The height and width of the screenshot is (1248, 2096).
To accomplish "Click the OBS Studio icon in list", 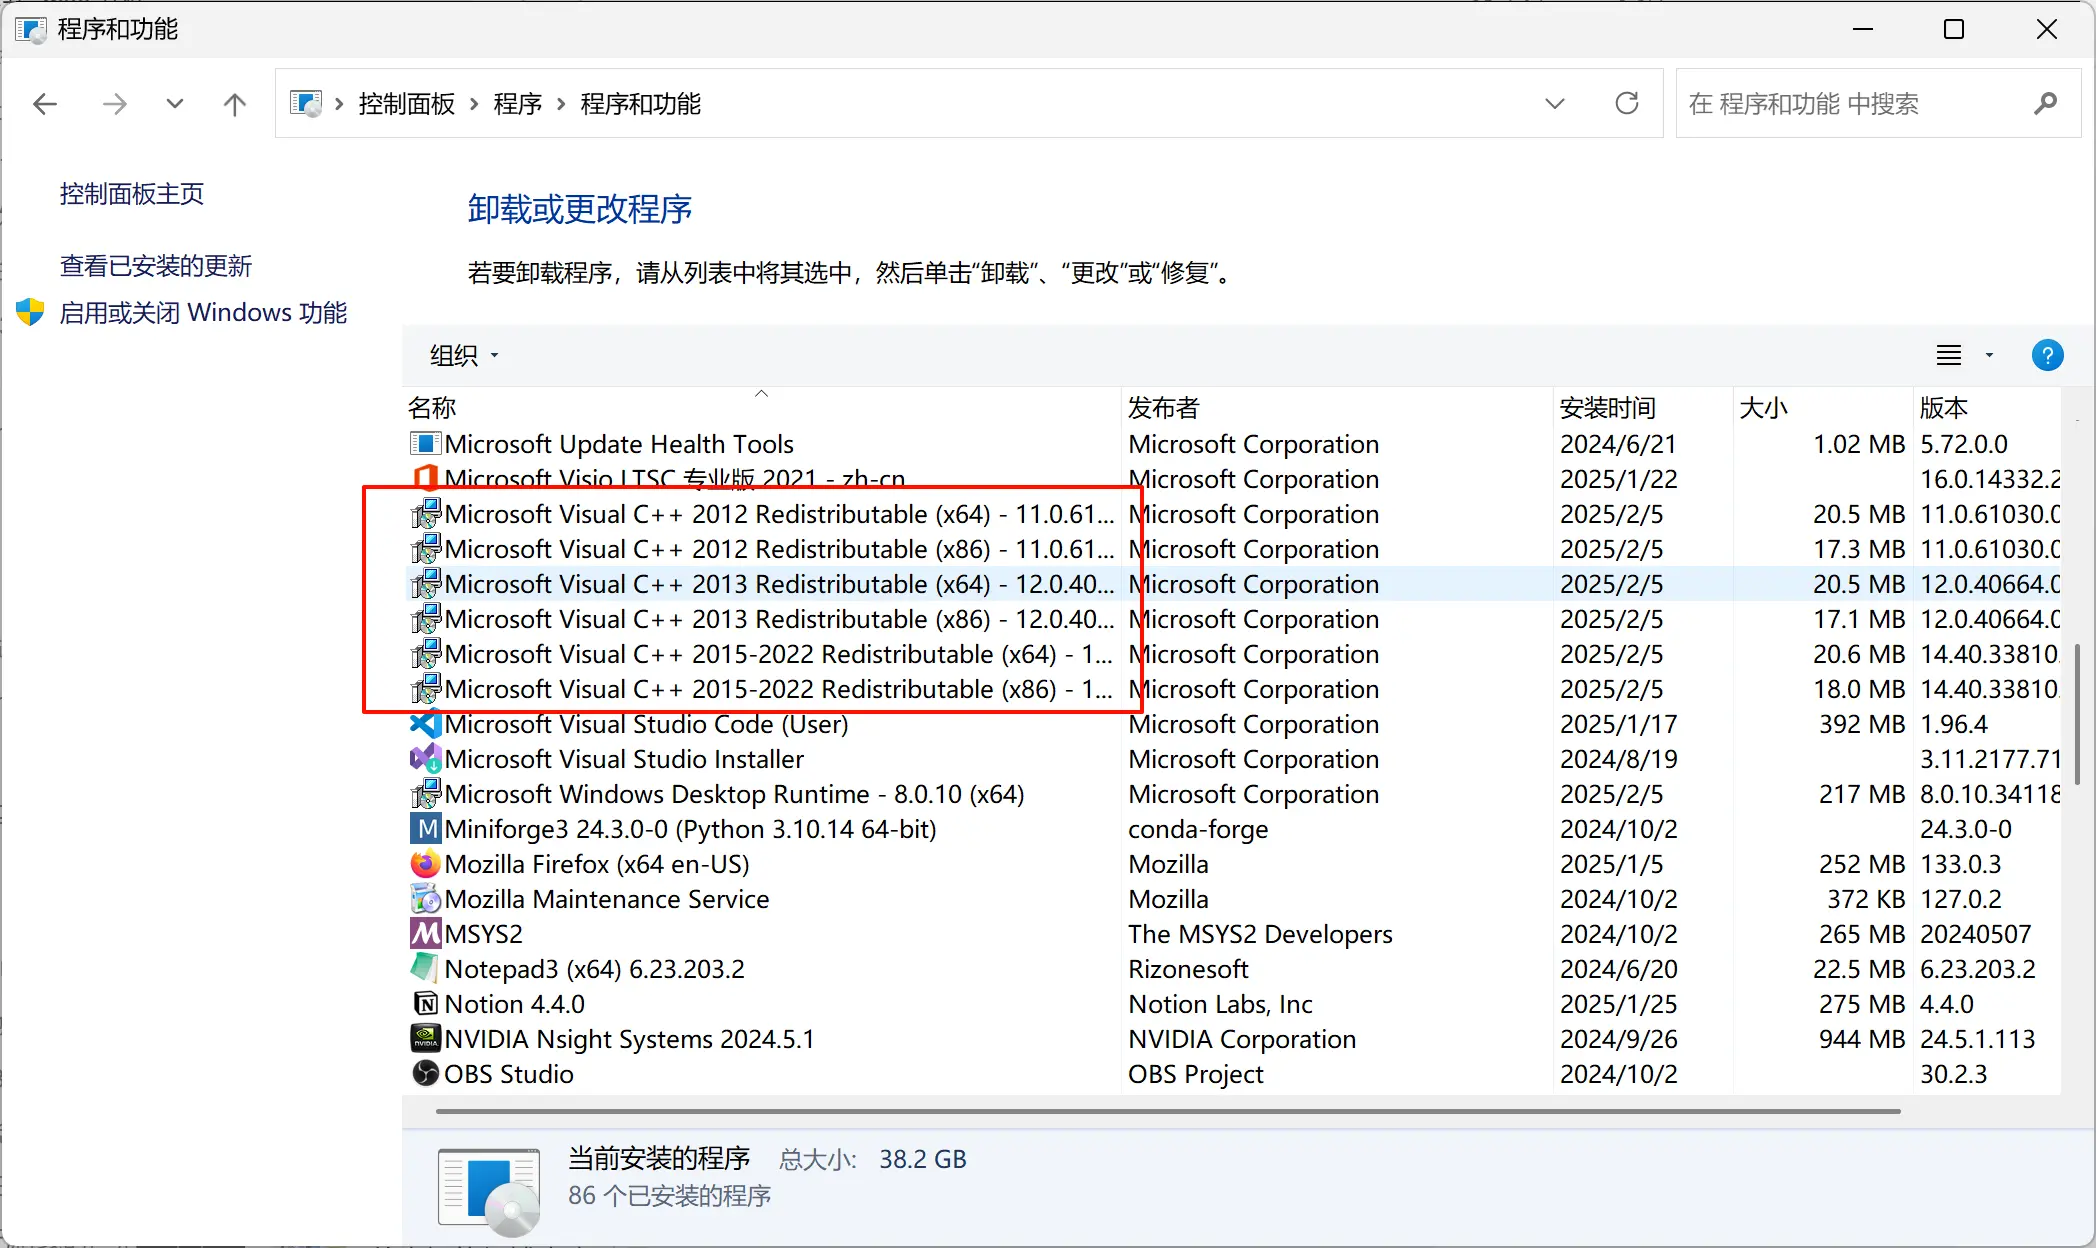I will pos(425,1074).
